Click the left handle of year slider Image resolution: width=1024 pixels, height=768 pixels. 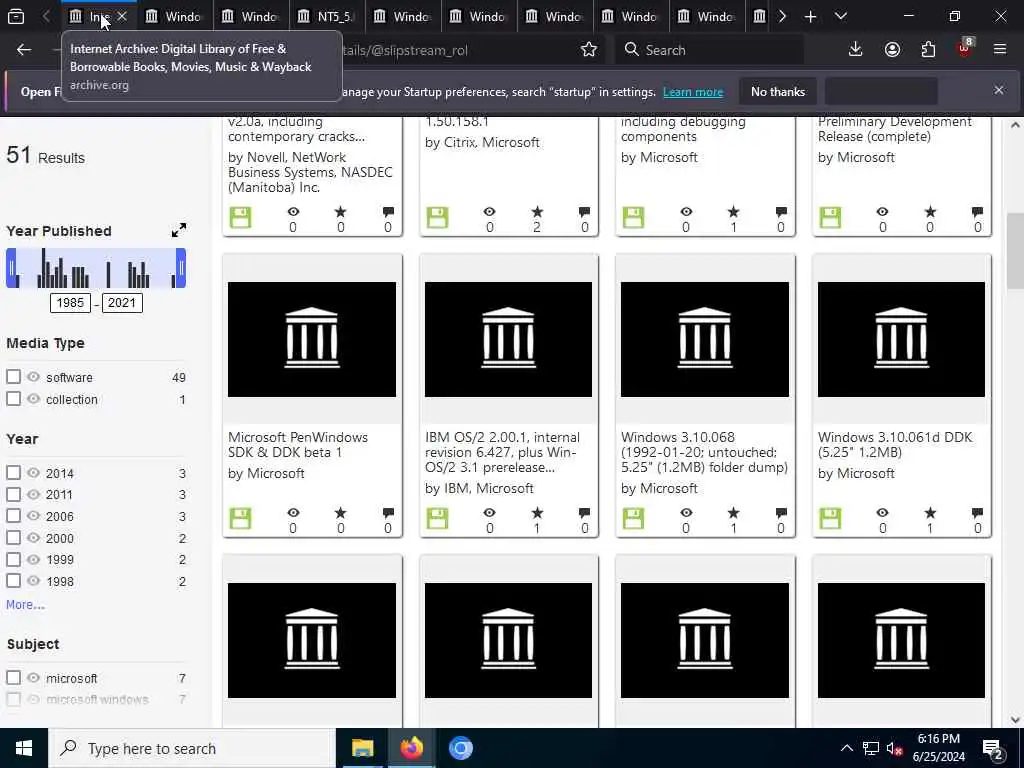coord(11,268)
